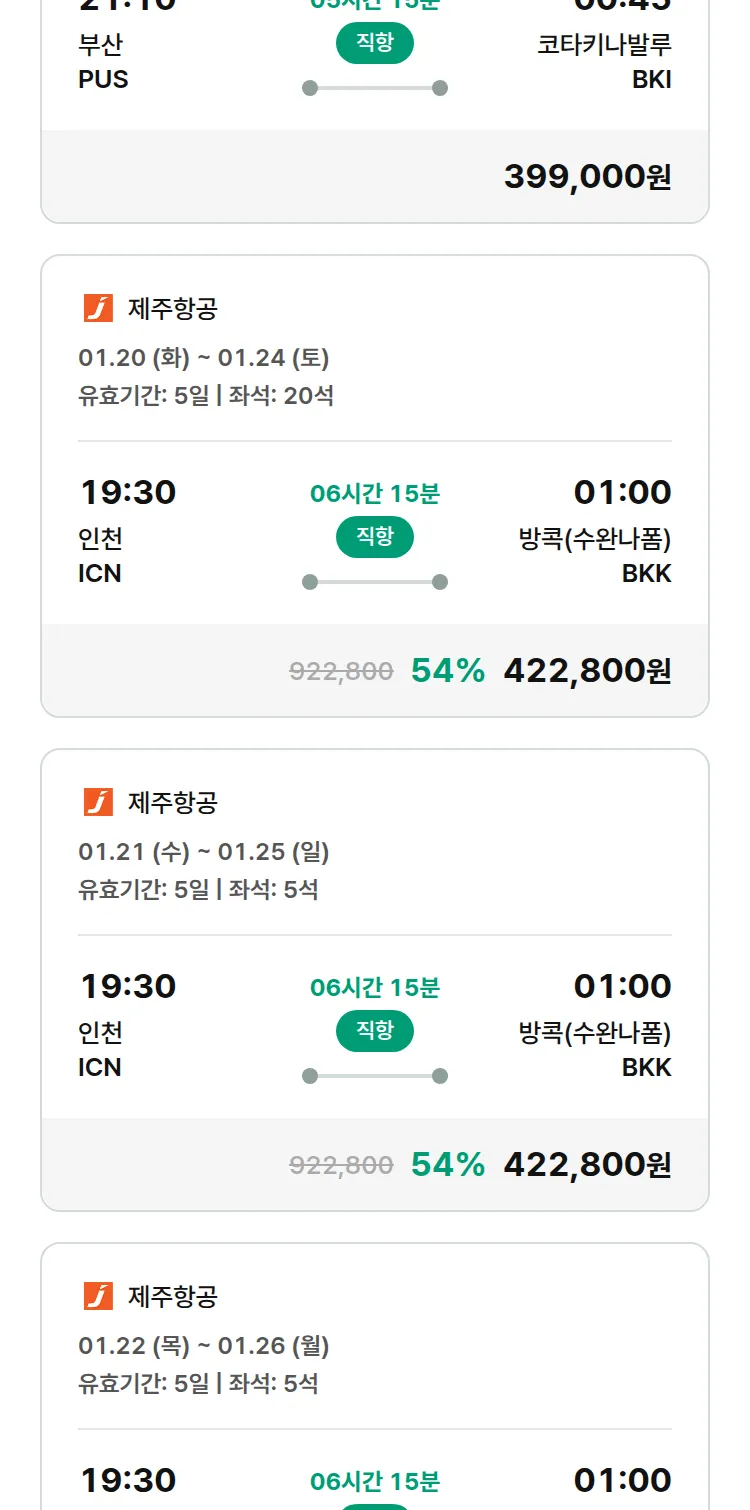Viewport: 750px width, 1510px height.
Task: Tap the 직항 badge on the 01.20 Bangkok flight
Action: (x=375, y=537)
